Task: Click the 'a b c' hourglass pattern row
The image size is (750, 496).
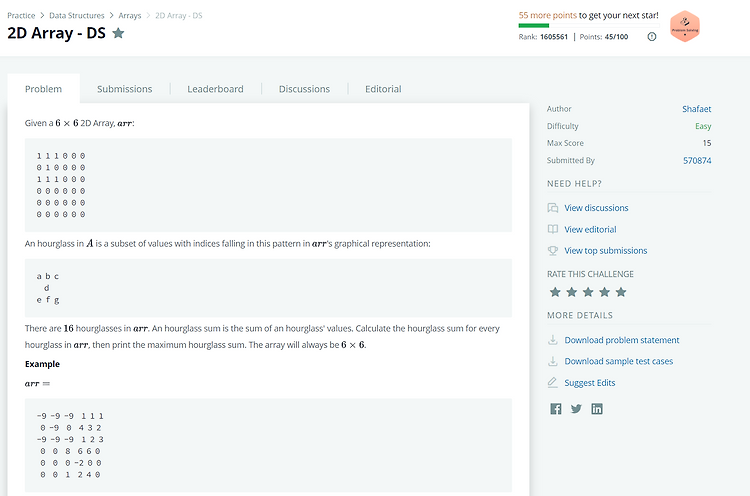Action: coord(48,276)
